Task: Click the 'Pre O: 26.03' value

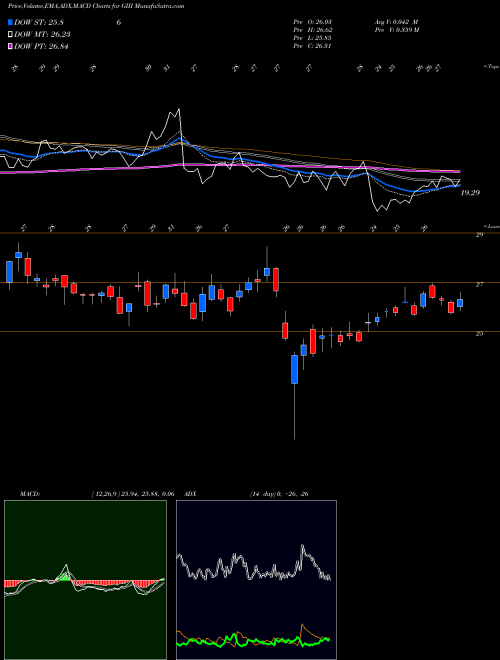Action: point(313,22)
